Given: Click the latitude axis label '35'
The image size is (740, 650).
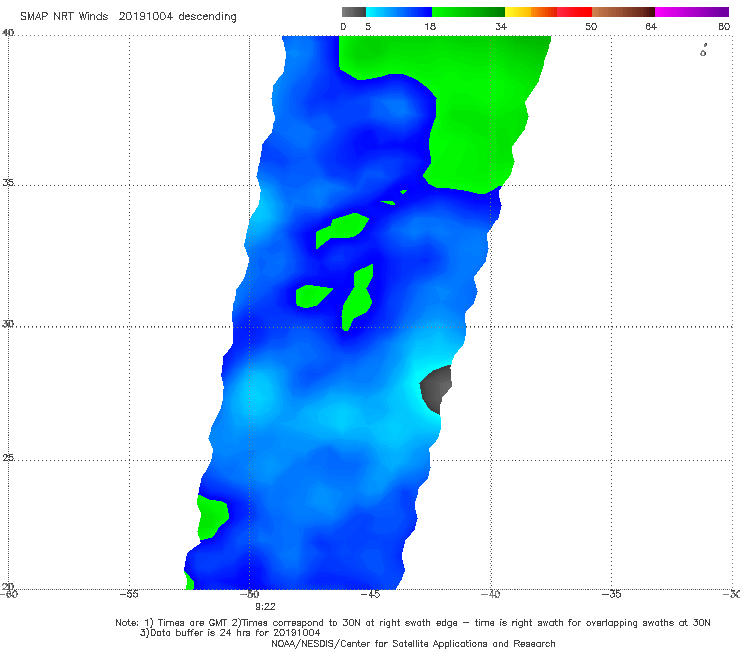Looking at the screenshot, I should click(8, 182).
